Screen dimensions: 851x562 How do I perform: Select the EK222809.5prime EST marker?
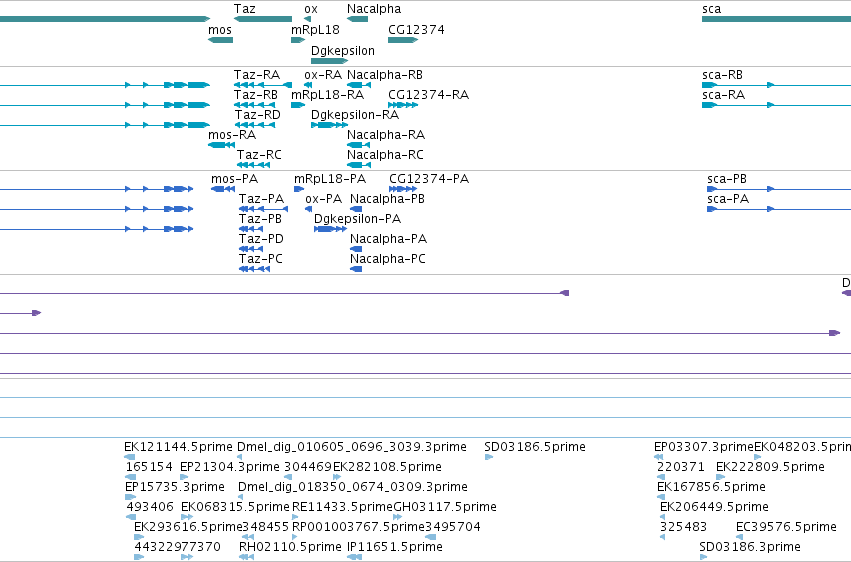pyautogui.click(x=720, y=477)
